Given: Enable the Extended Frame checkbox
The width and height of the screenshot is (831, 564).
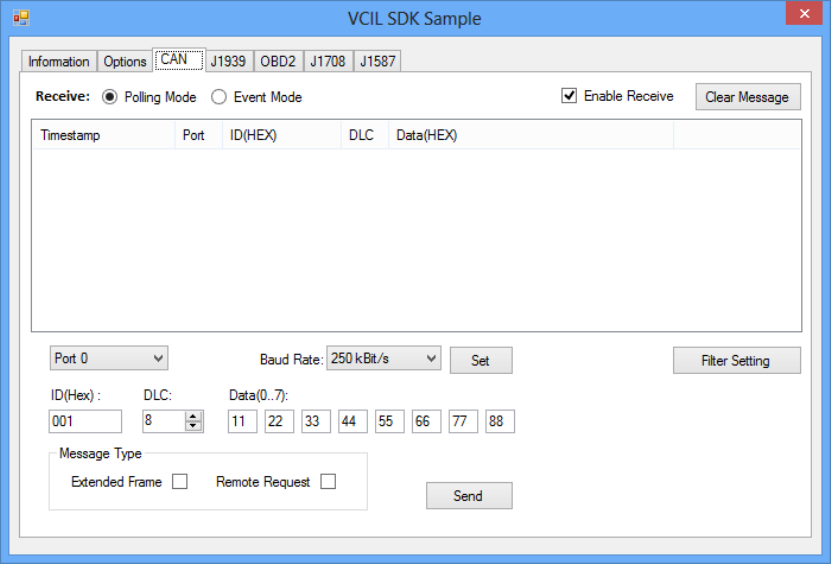Looking at the screenshot, I should [x=180, y=481].
